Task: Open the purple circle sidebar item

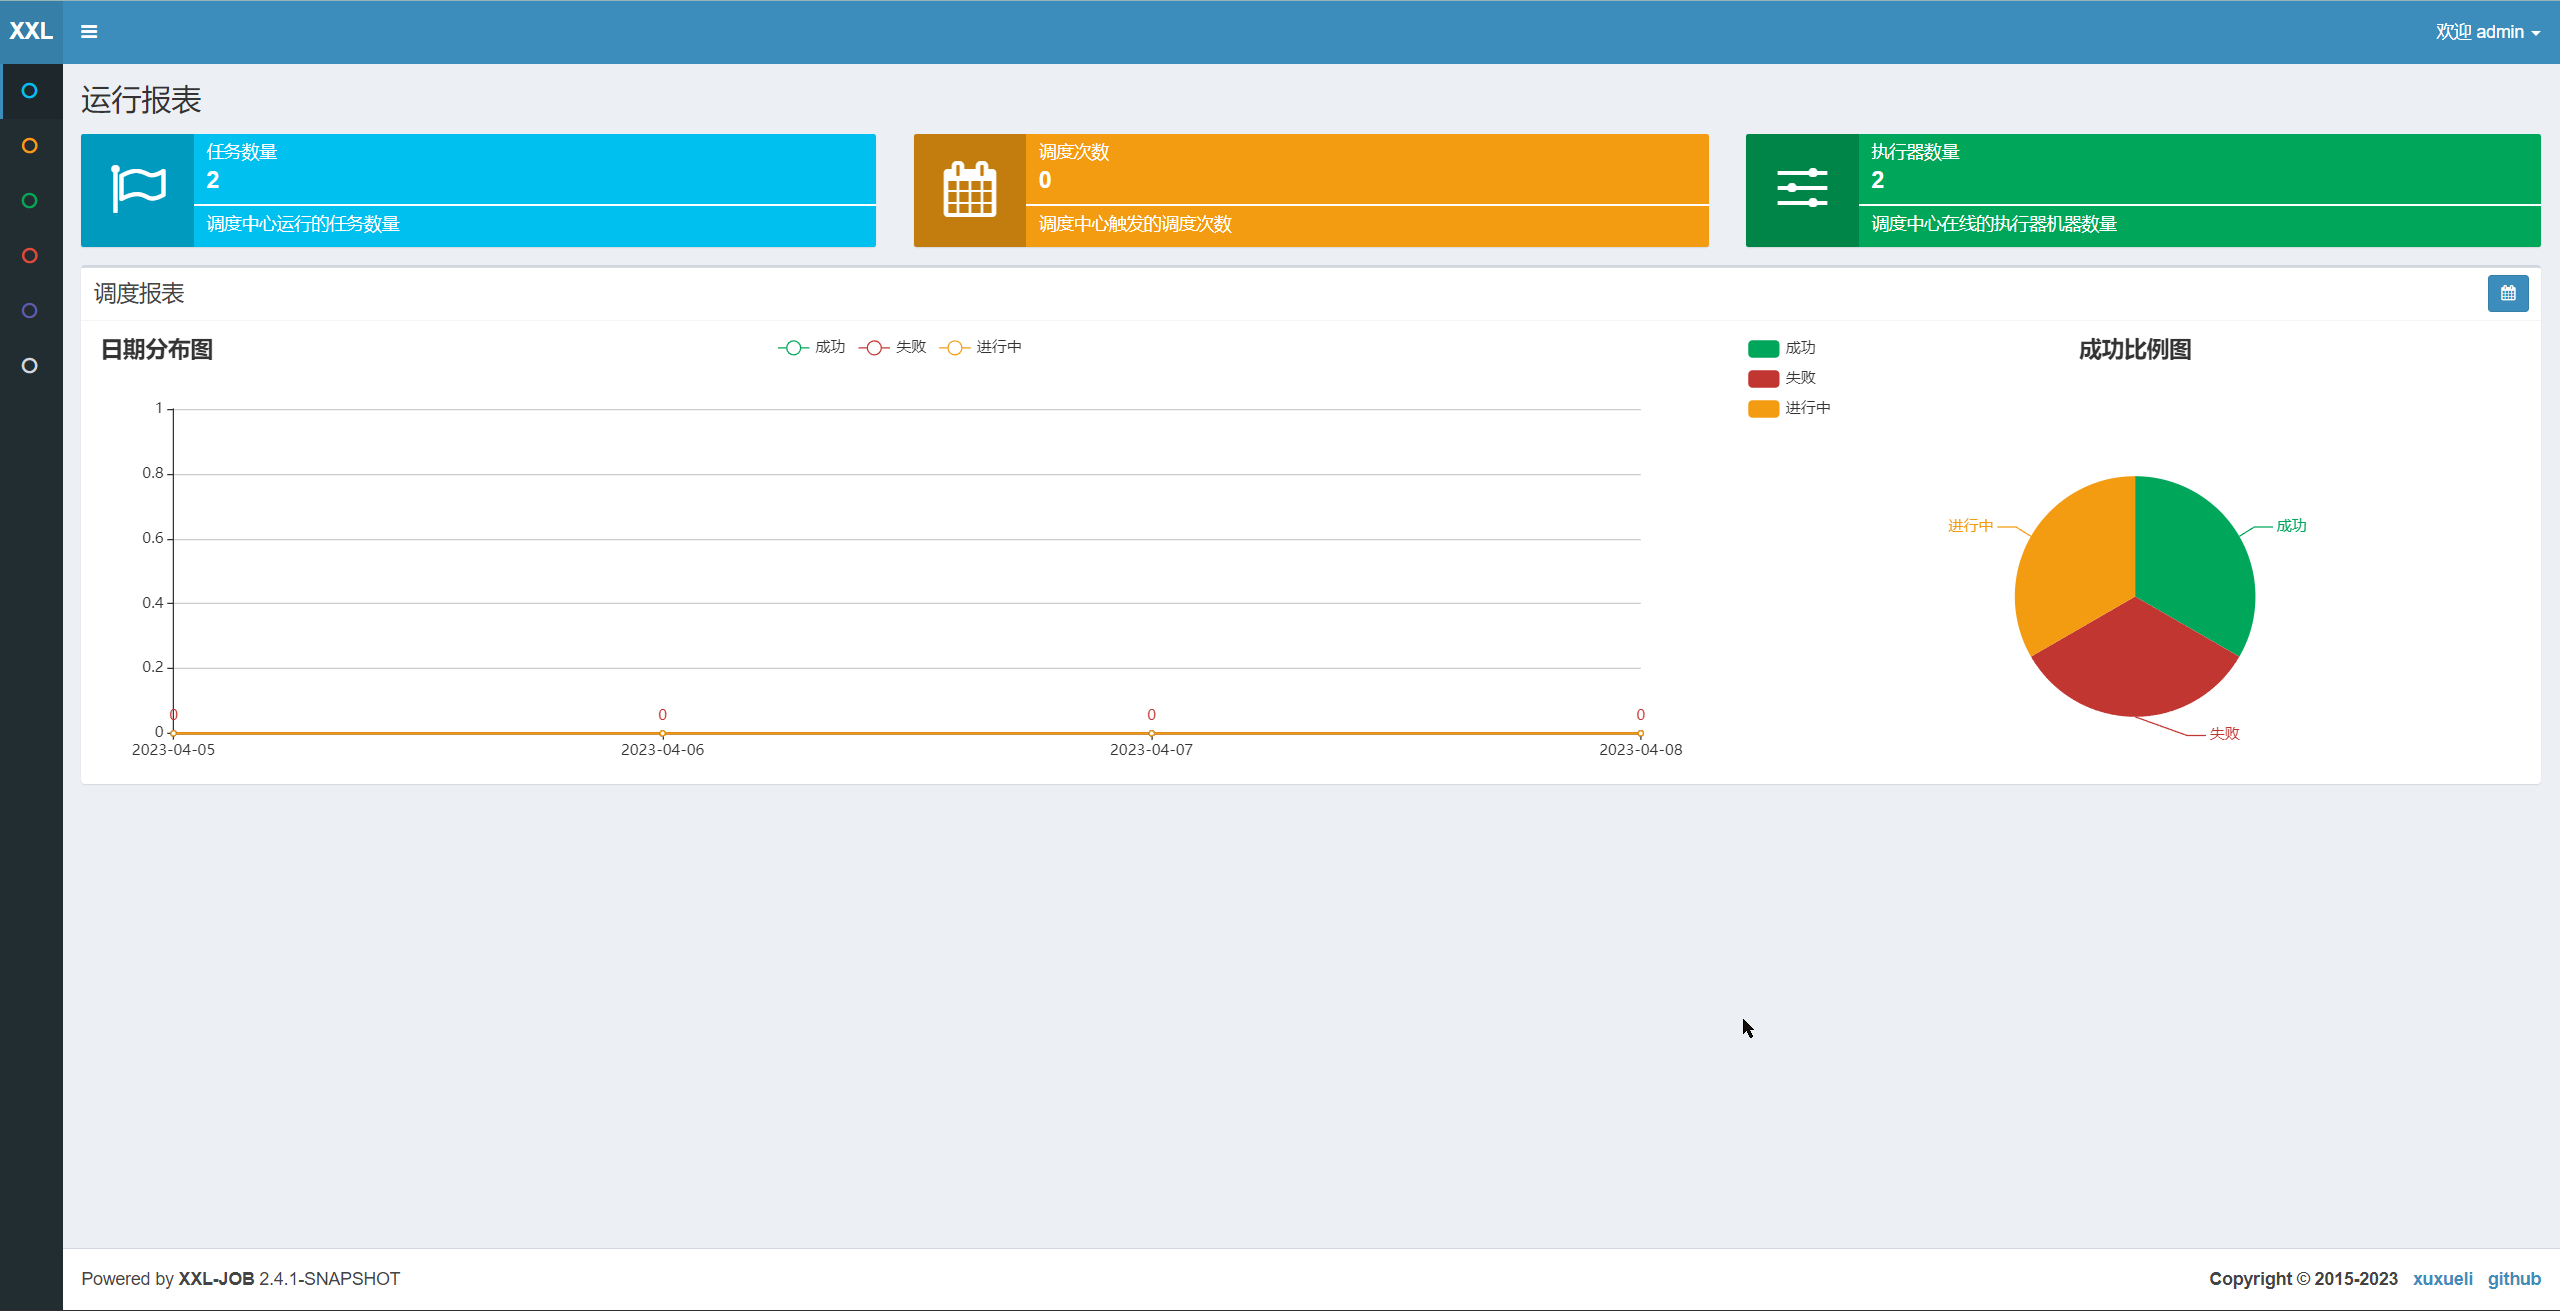Action: pos(30,311)
